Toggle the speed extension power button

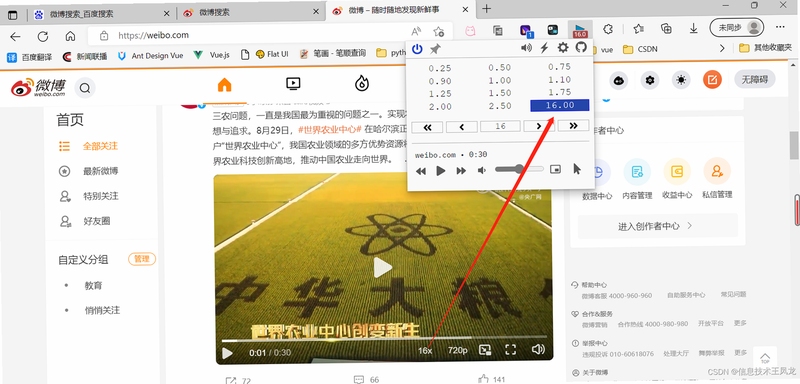[x=417, y=49]
